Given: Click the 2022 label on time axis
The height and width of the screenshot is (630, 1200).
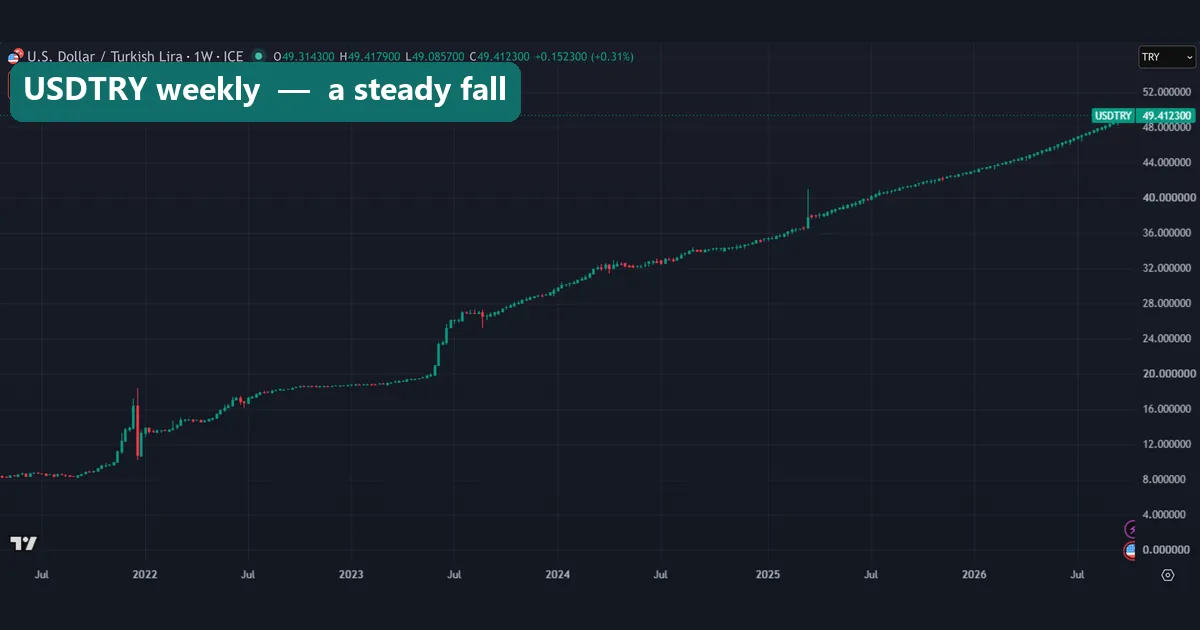Looking at the screenshot, I should tap(145, 575).
